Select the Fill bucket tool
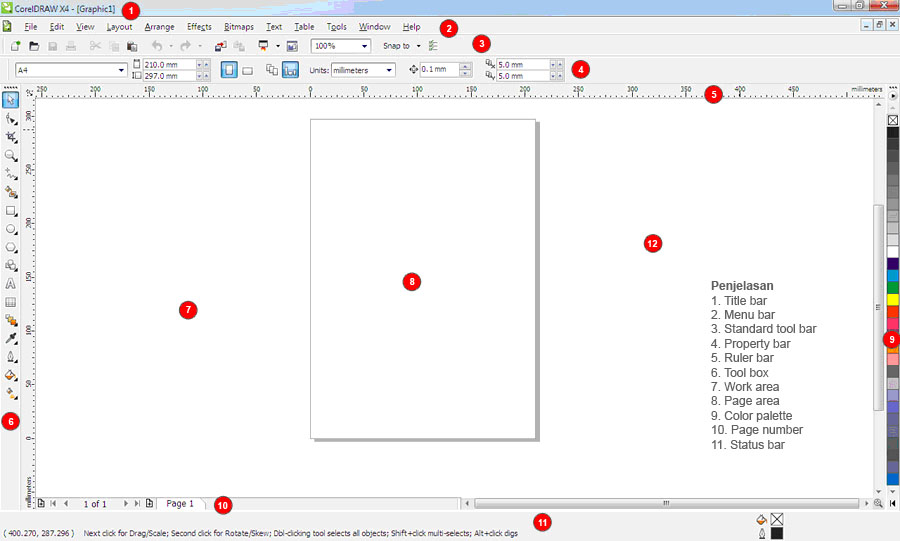900x541 pixels. click(x=10, y=375)
